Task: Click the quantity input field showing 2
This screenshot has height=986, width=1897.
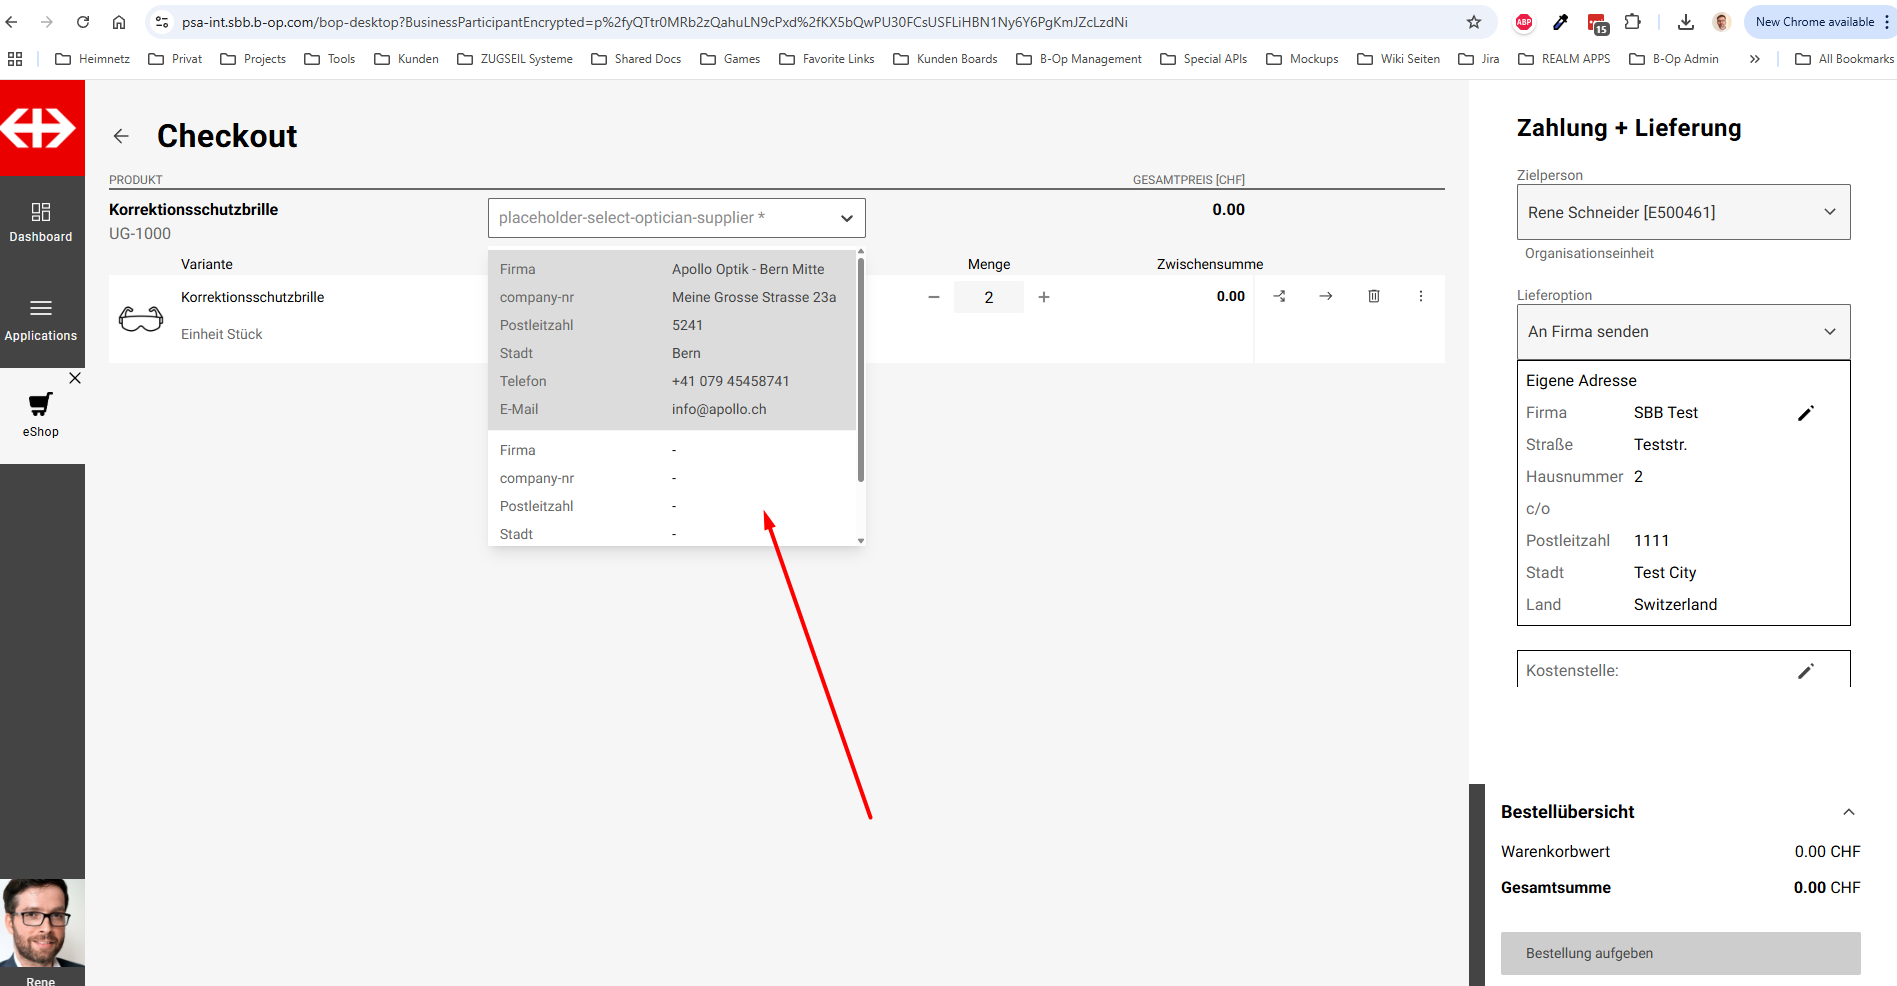Action: tap(988, 297)
